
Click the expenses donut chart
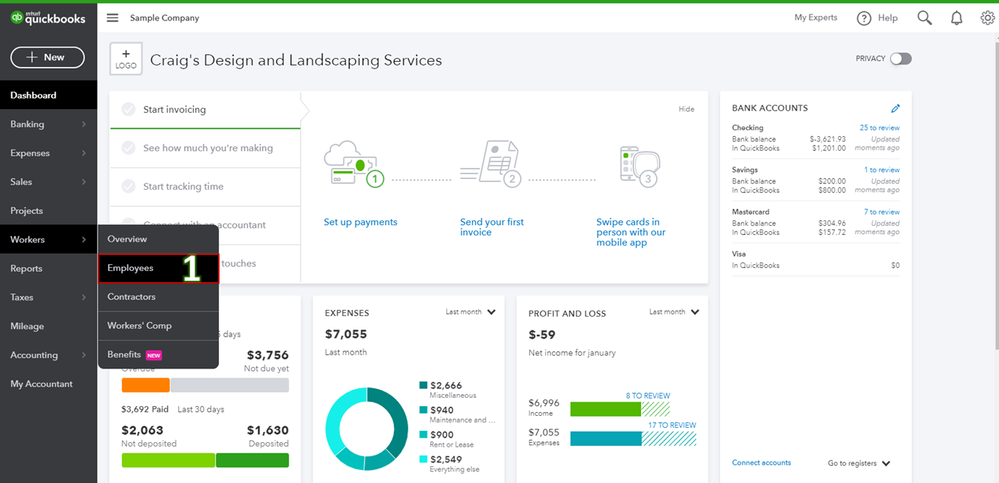[x=366, y=429]
